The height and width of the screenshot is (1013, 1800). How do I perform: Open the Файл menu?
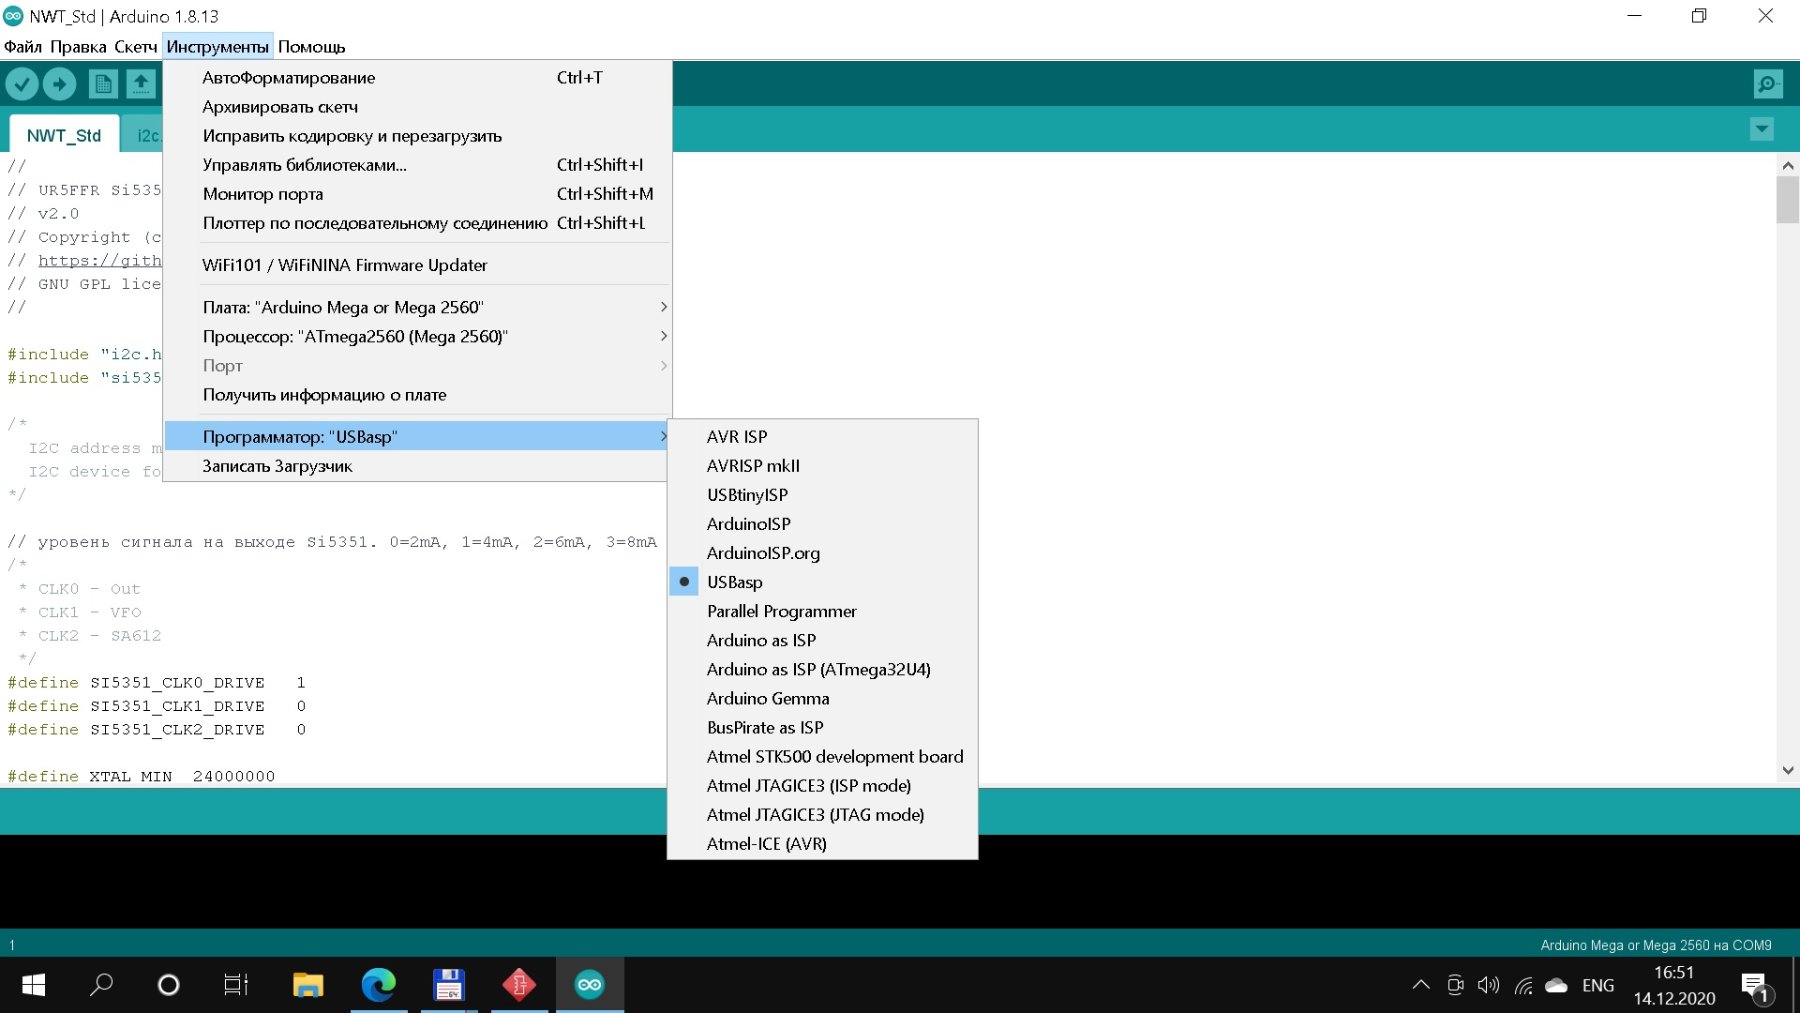23,46
